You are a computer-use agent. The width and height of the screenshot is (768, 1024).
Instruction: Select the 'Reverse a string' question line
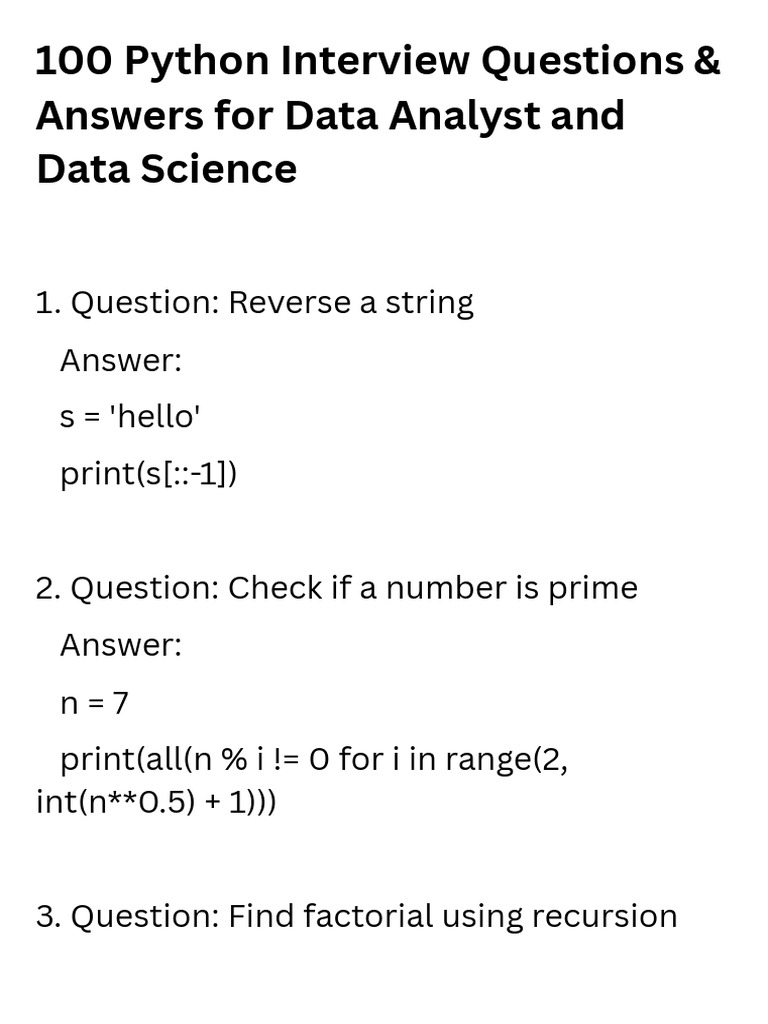point(254,302)
